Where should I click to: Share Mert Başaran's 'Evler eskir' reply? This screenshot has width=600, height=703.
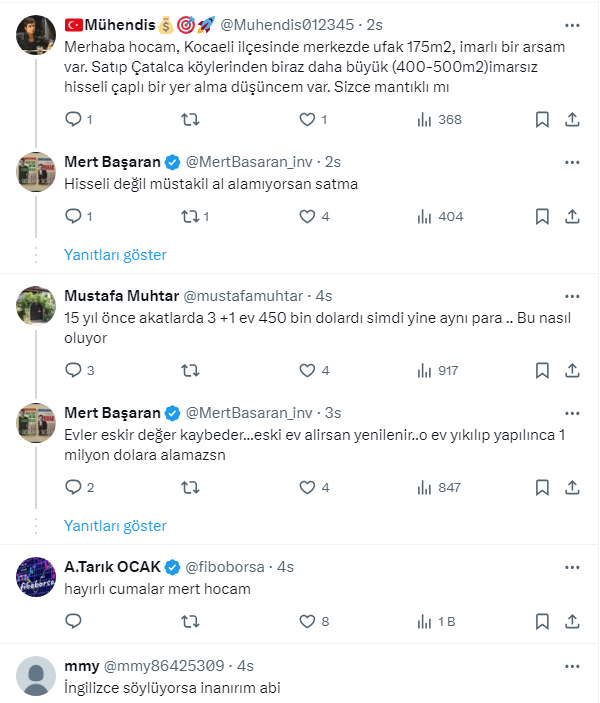(573, 487)
